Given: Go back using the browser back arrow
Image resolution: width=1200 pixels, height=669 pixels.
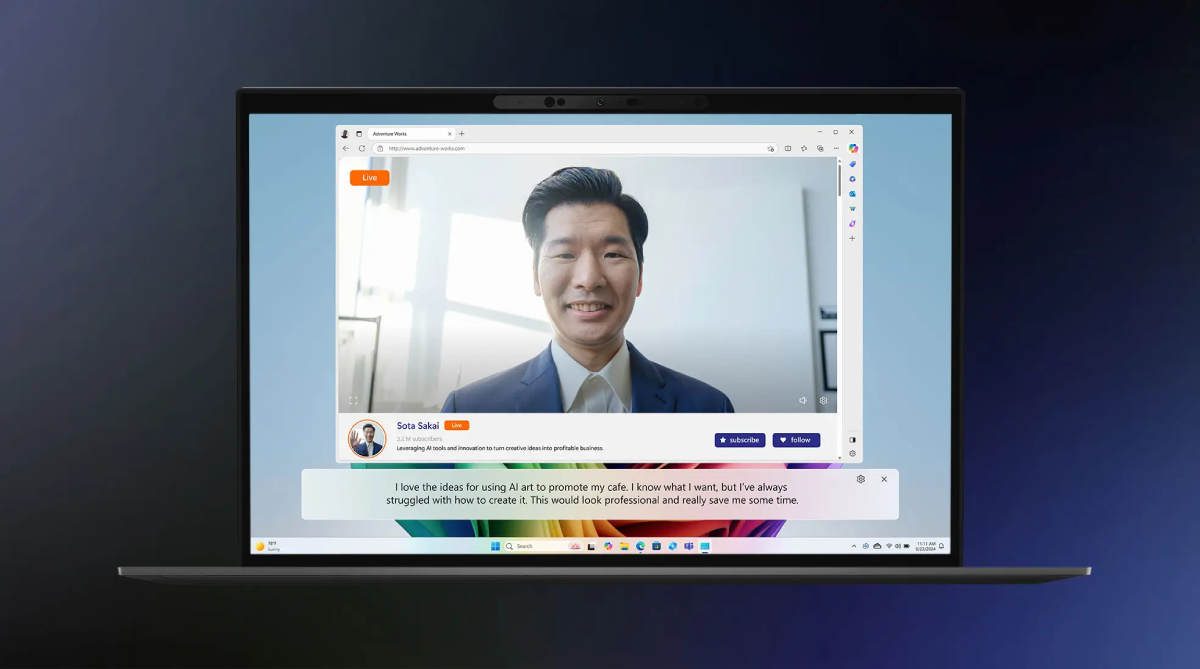Looking at the screenshot, I should [x=346, y=148].
